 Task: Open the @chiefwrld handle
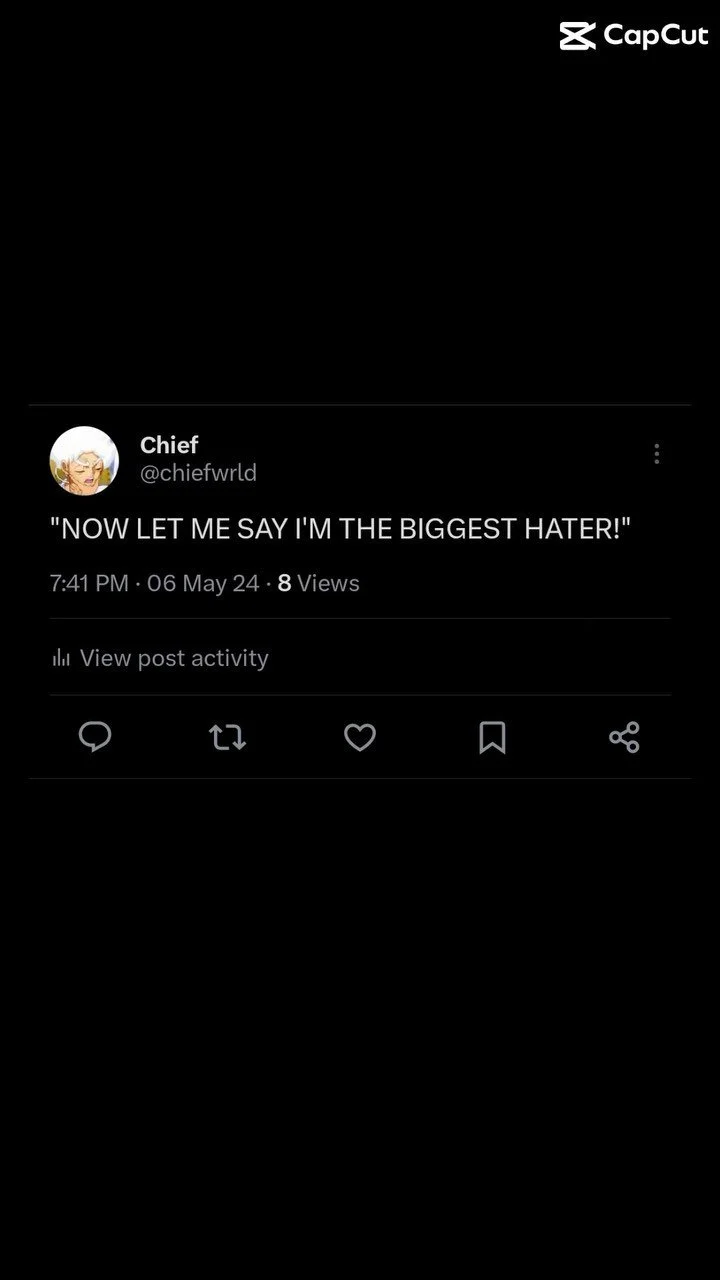click(198, 473)
